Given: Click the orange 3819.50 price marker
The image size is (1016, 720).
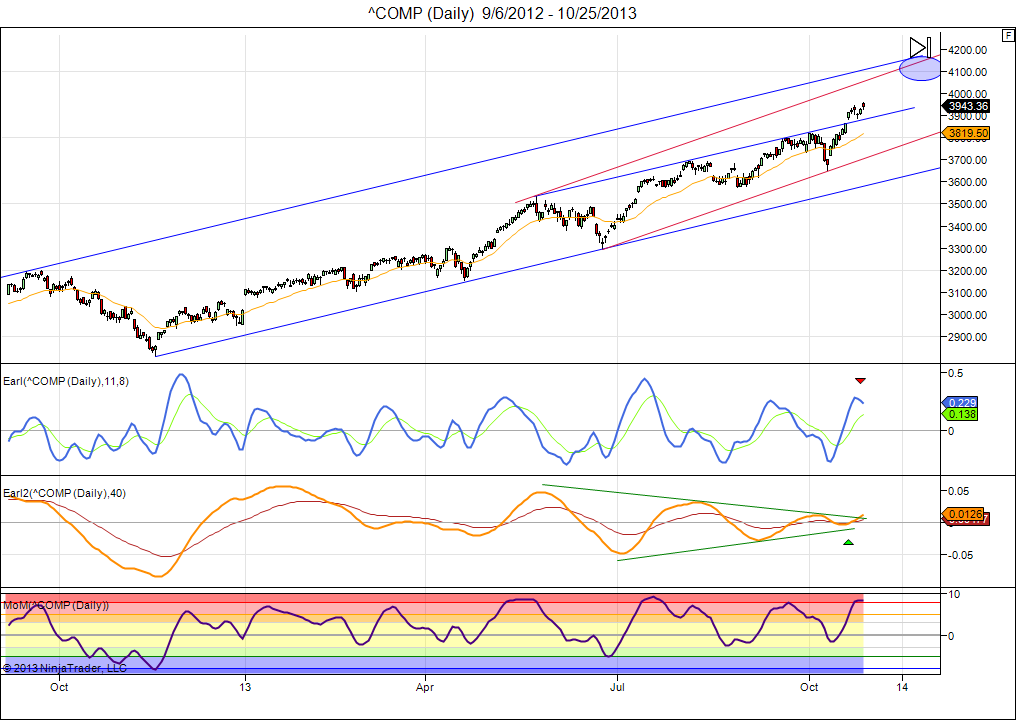Looking at the screenshot, I should [x=967, y=132].
